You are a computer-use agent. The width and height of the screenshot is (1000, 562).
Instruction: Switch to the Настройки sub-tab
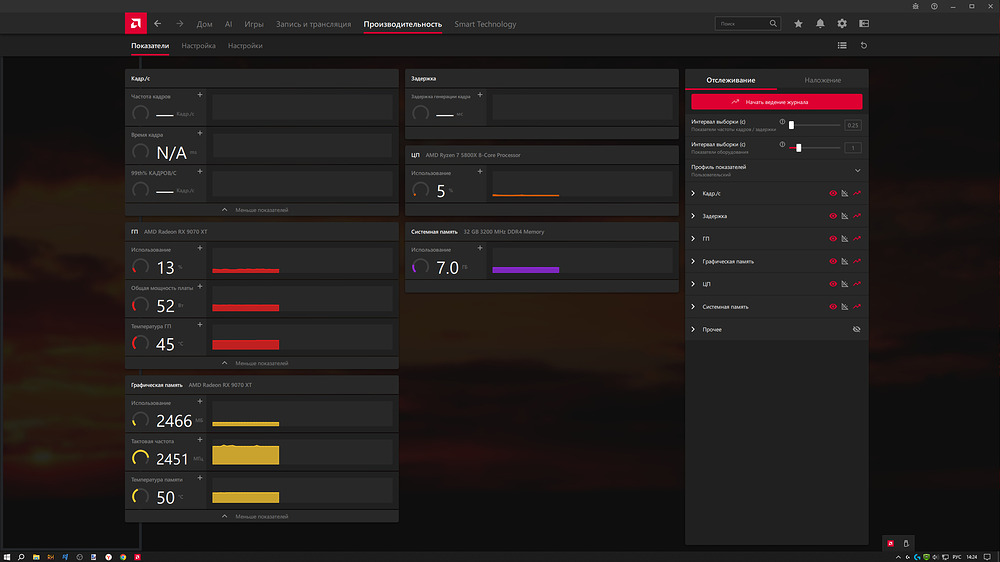point(245,46)
